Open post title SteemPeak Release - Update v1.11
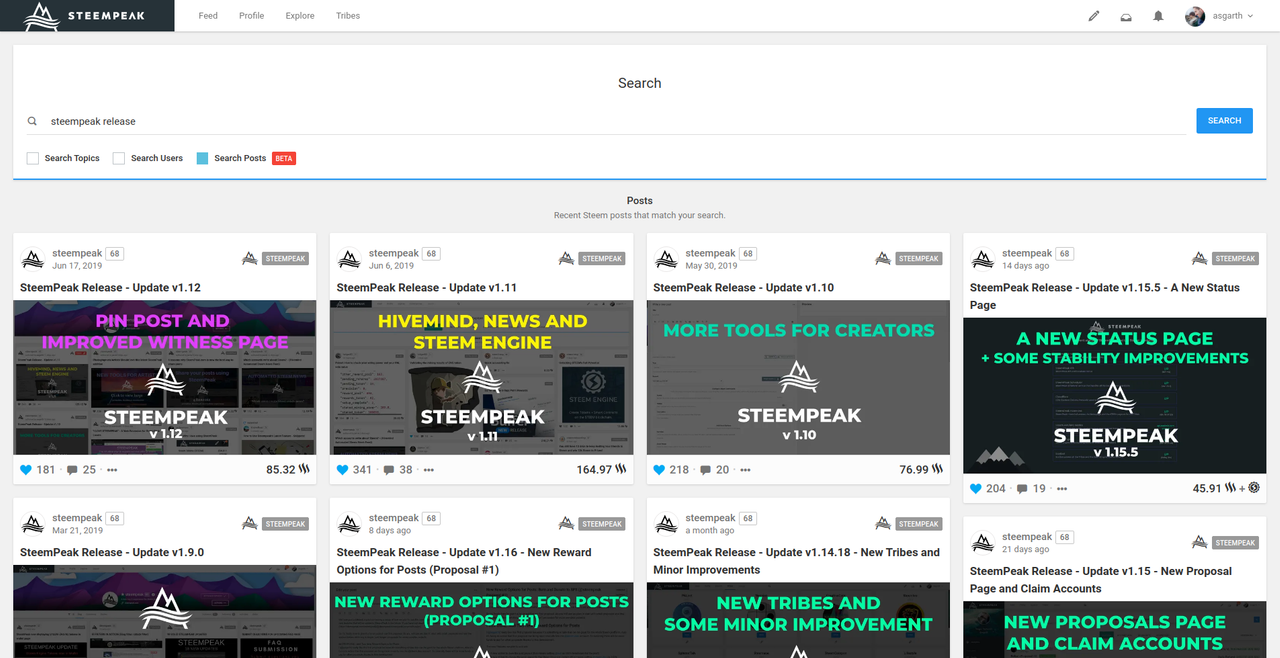Viewport: 1280px width, 658px height. [x=427, y=288]
